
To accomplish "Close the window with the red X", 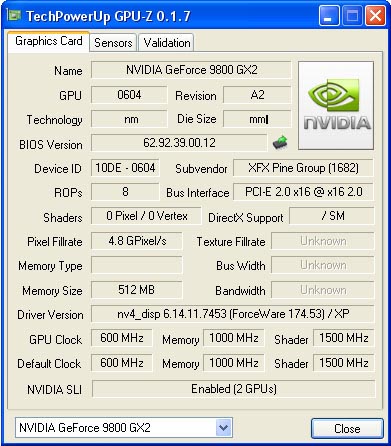I will tap(375, 16).
